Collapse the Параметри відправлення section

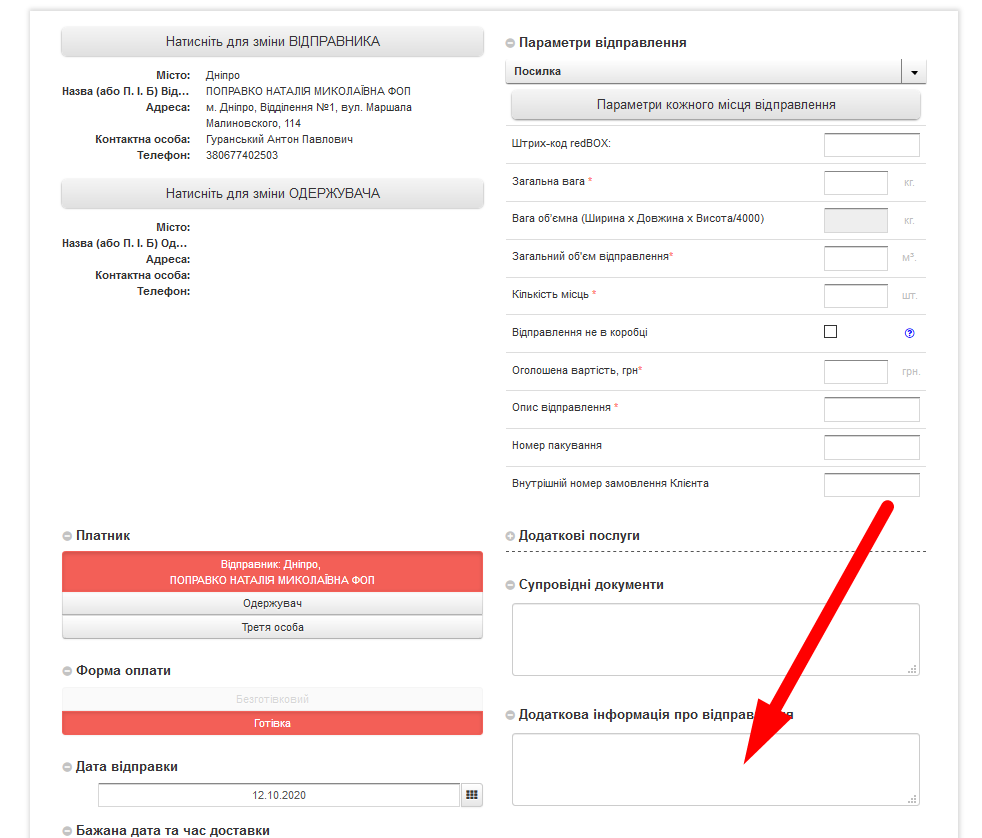(511, 43)
